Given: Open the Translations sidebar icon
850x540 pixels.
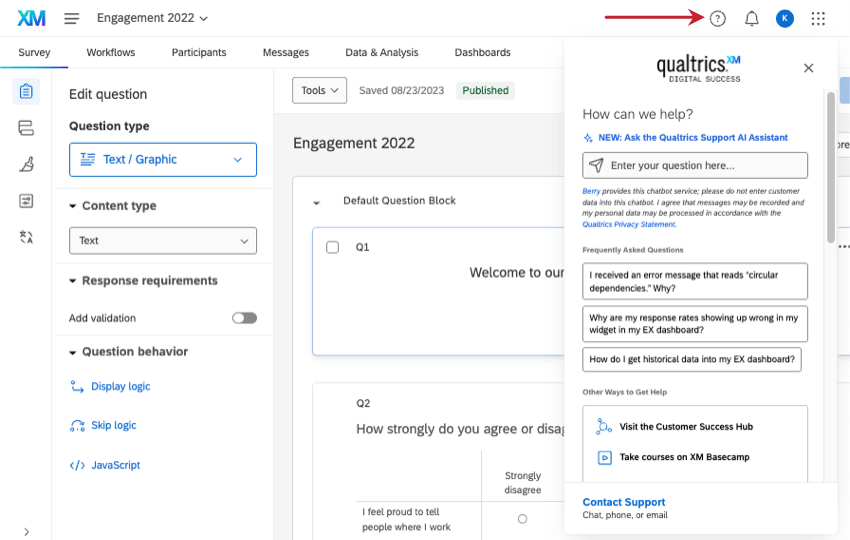Looking at the screenshot, I should (26, 237).
